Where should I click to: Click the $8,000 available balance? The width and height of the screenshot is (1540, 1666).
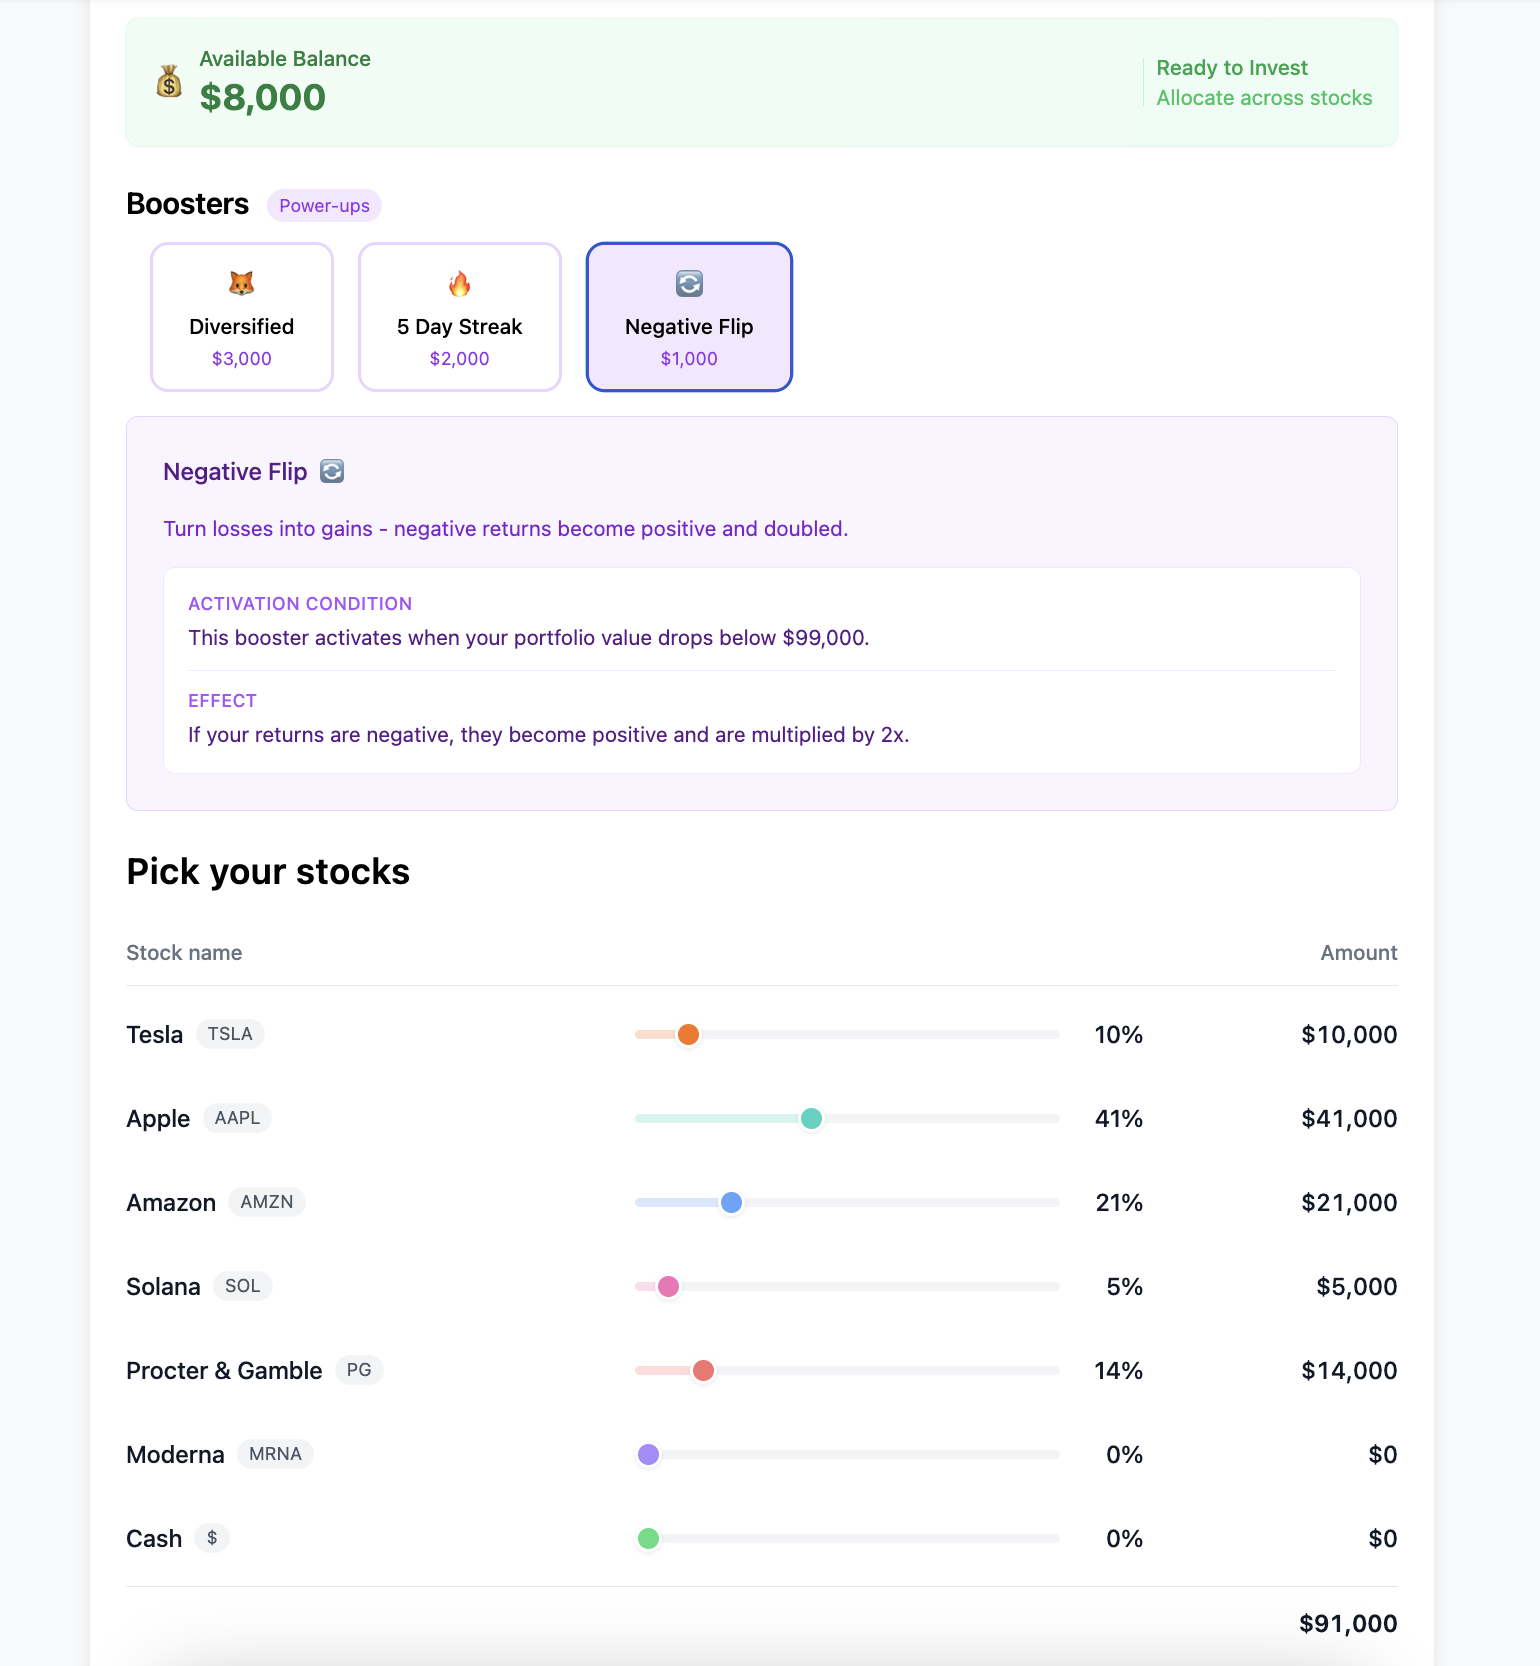263,97
